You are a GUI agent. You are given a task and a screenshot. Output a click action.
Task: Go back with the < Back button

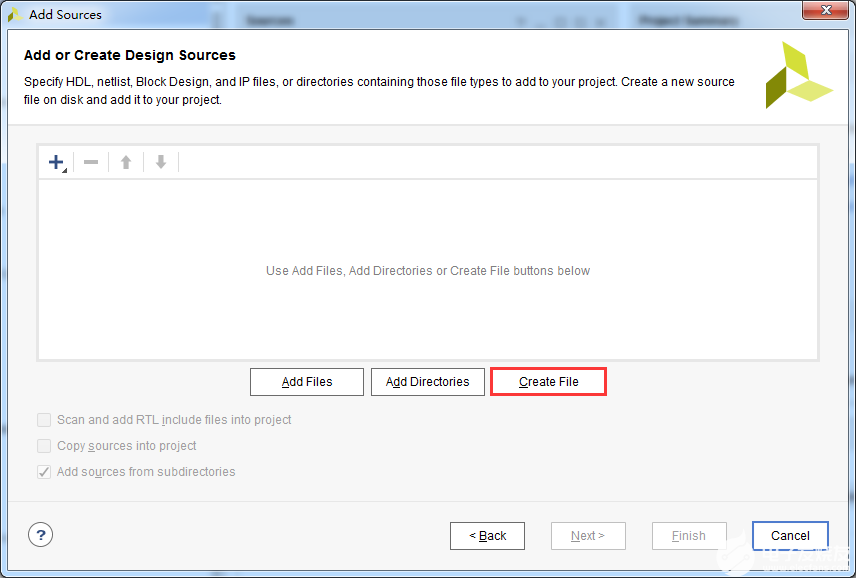488,536
